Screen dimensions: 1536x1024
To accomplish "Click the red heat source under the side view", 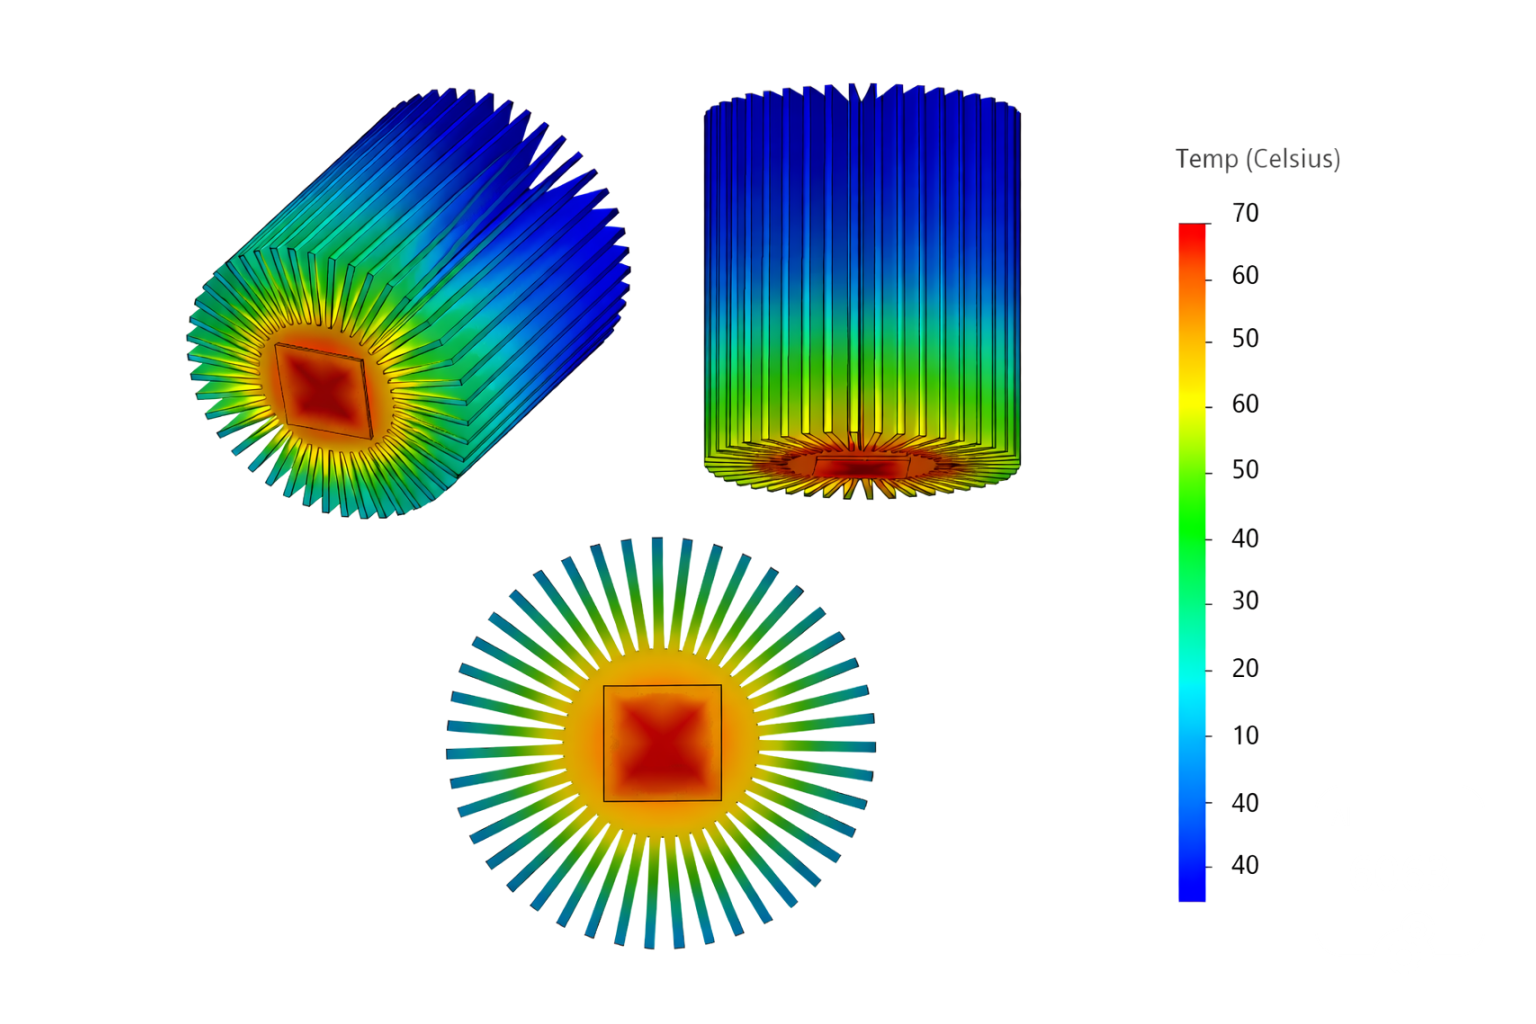I will coord(858,466).
